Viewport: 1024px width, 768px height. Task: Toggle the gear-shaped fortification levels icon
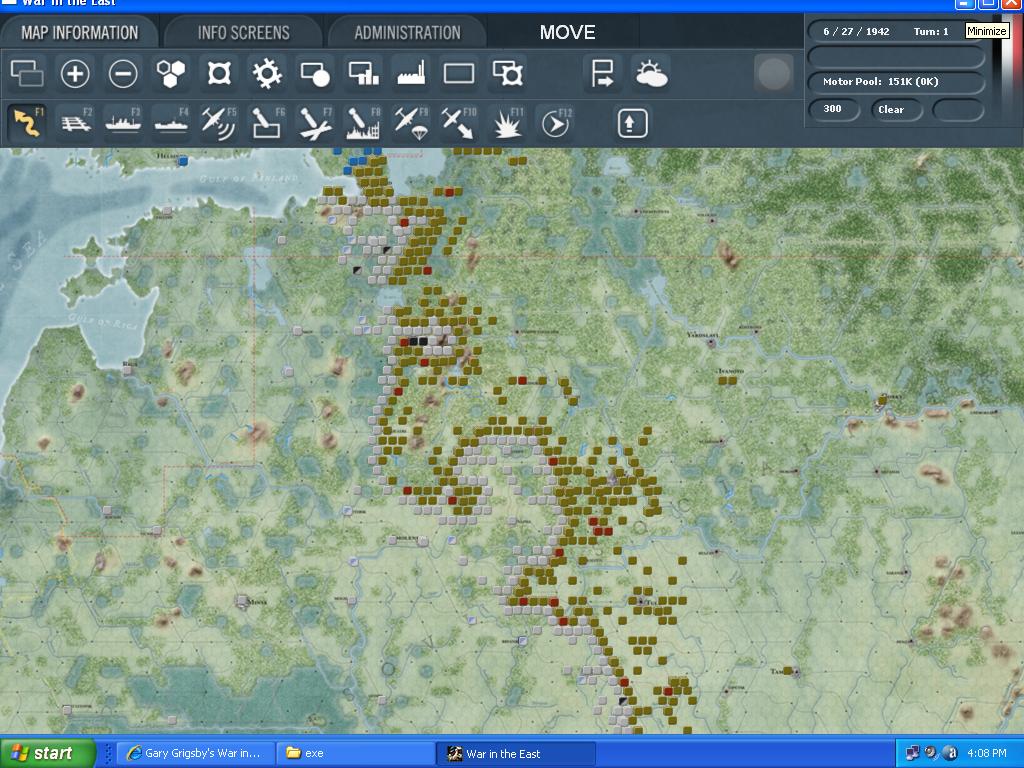[x=267, y=73]
